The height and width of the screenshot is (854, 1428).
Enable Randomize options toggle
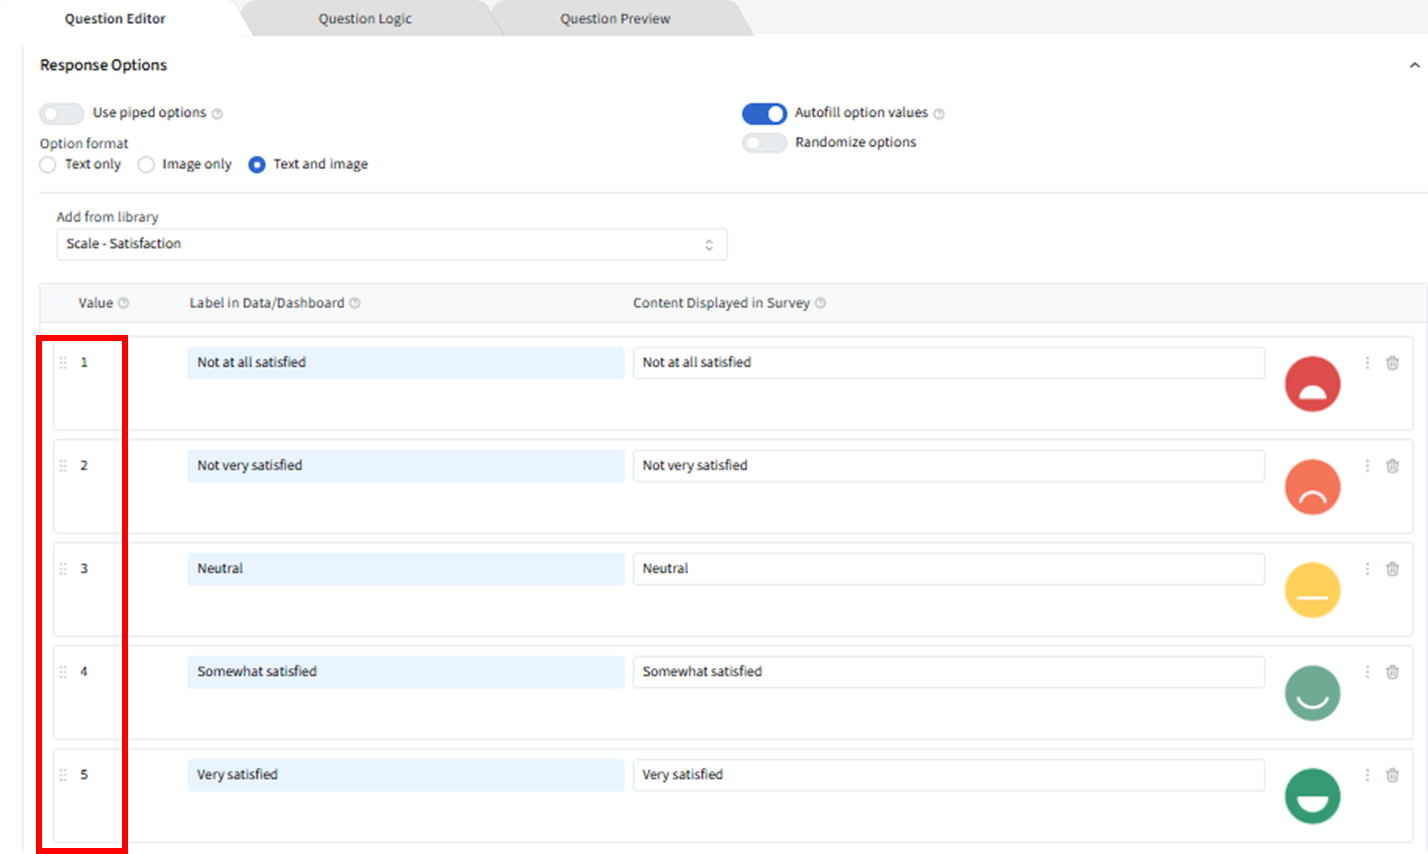click(764, 143)
